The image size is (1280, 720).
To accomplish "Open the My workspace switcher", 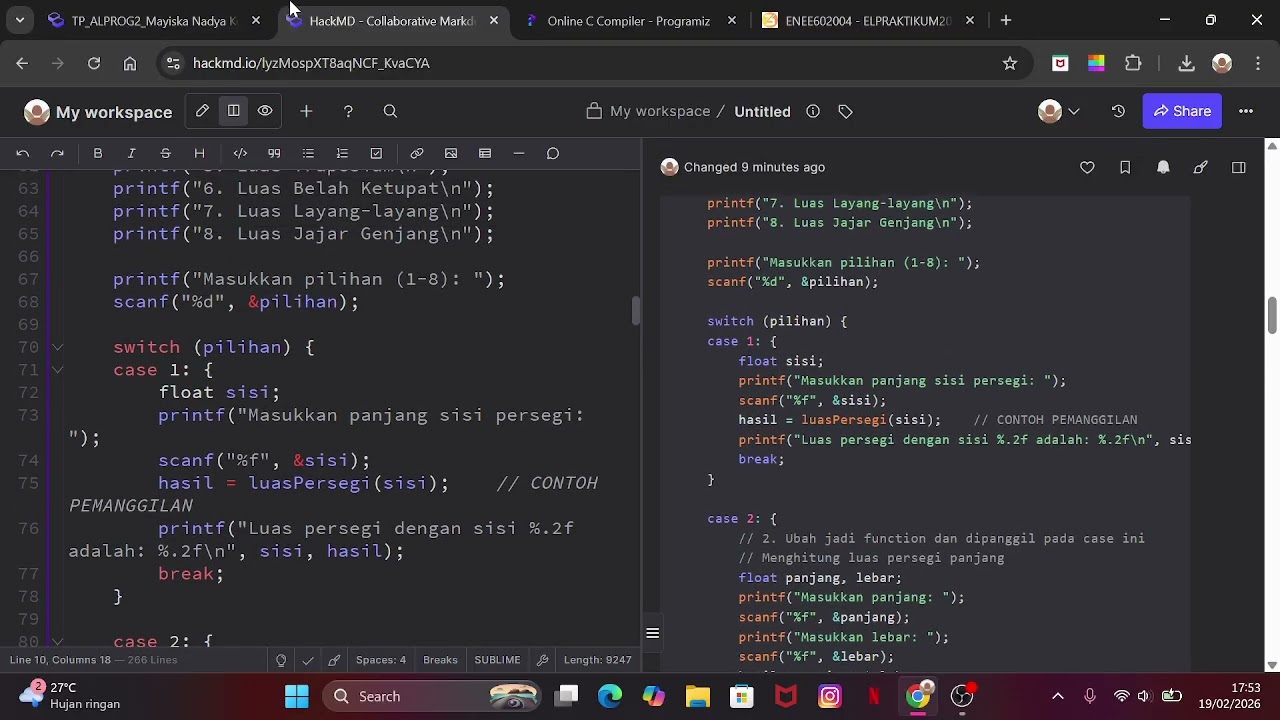I will click(99, 111).
